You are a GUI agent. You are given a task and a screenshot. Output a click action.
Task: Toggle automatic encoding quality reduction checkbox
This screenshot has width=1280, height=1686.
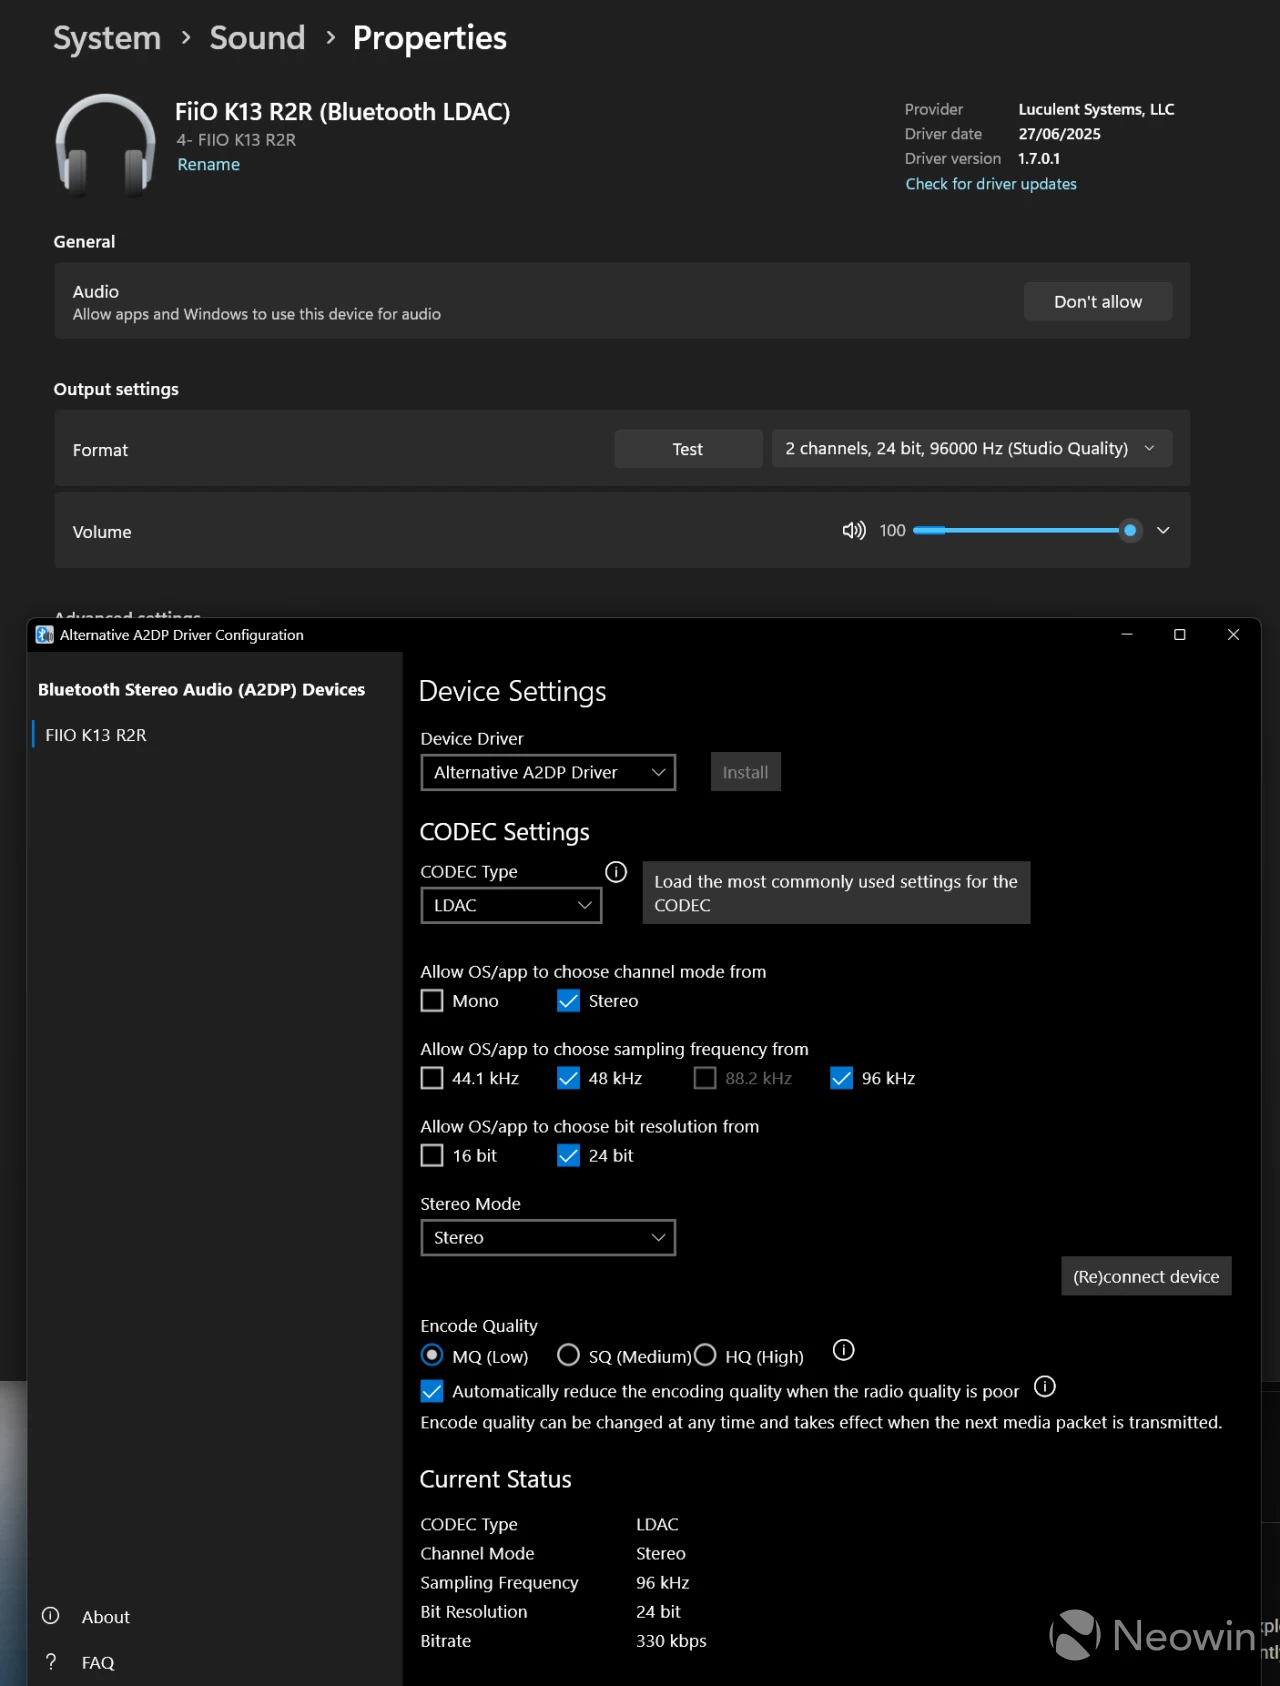click(432, 1391)
